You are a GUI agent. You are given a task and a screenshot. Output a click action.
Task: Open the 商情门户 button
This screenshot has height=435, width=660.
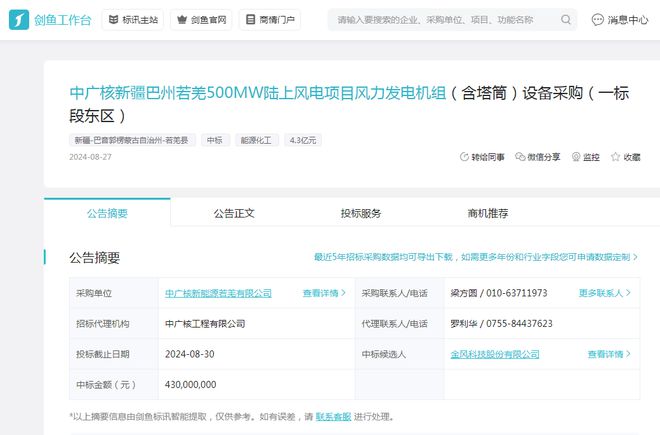click(270, 20)
